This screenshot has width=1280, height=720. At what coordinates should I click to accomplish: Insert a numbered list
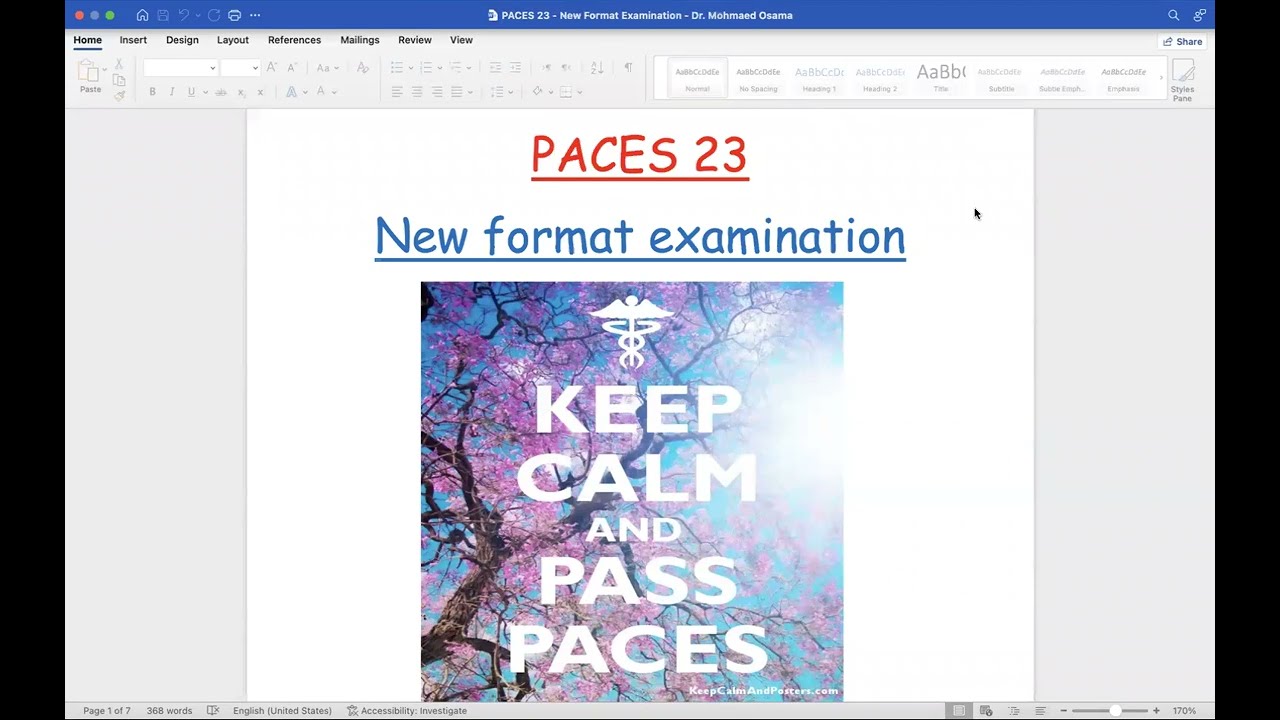click(x=426, y=67)
